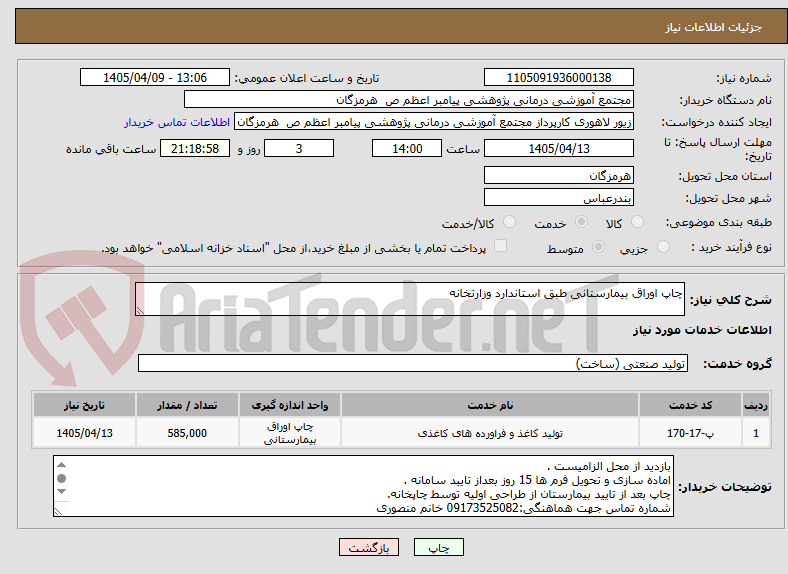
Task: Click the service group field تولید صنعتی (ساخت)
Action: coord(413,363)
